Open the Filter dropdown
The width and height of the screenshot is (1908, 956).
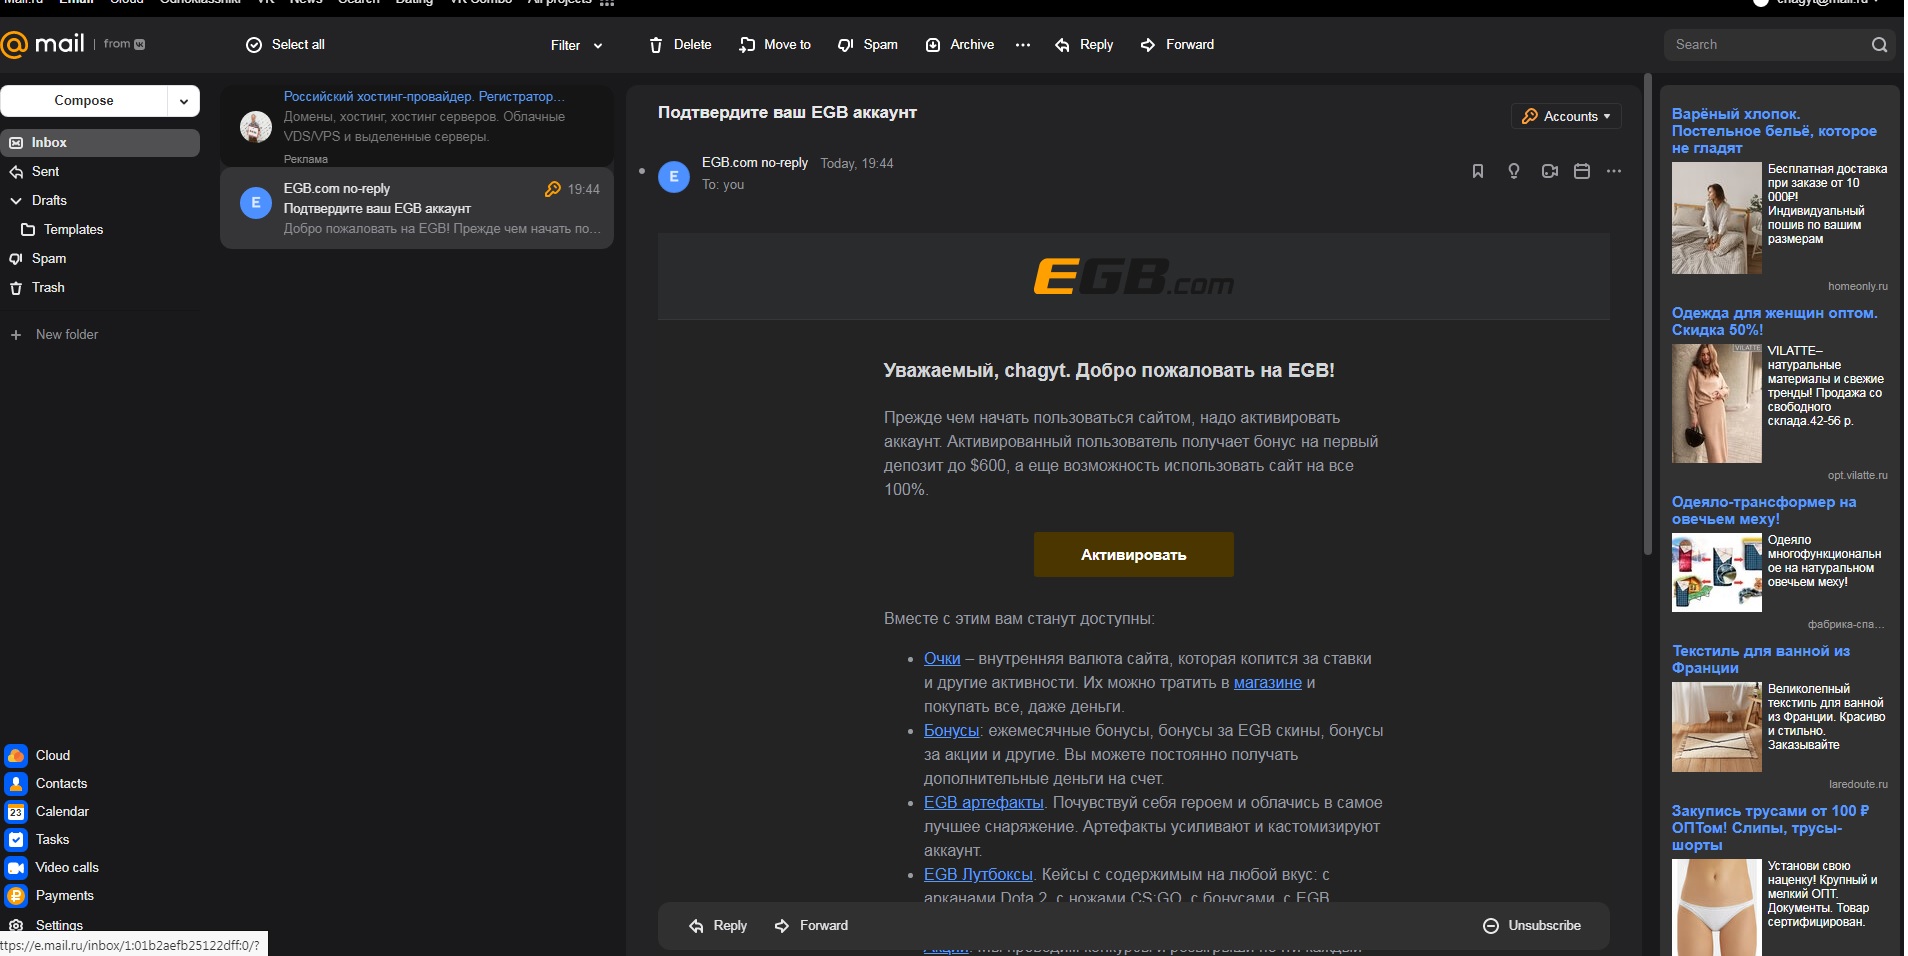[x=577, y=45]
